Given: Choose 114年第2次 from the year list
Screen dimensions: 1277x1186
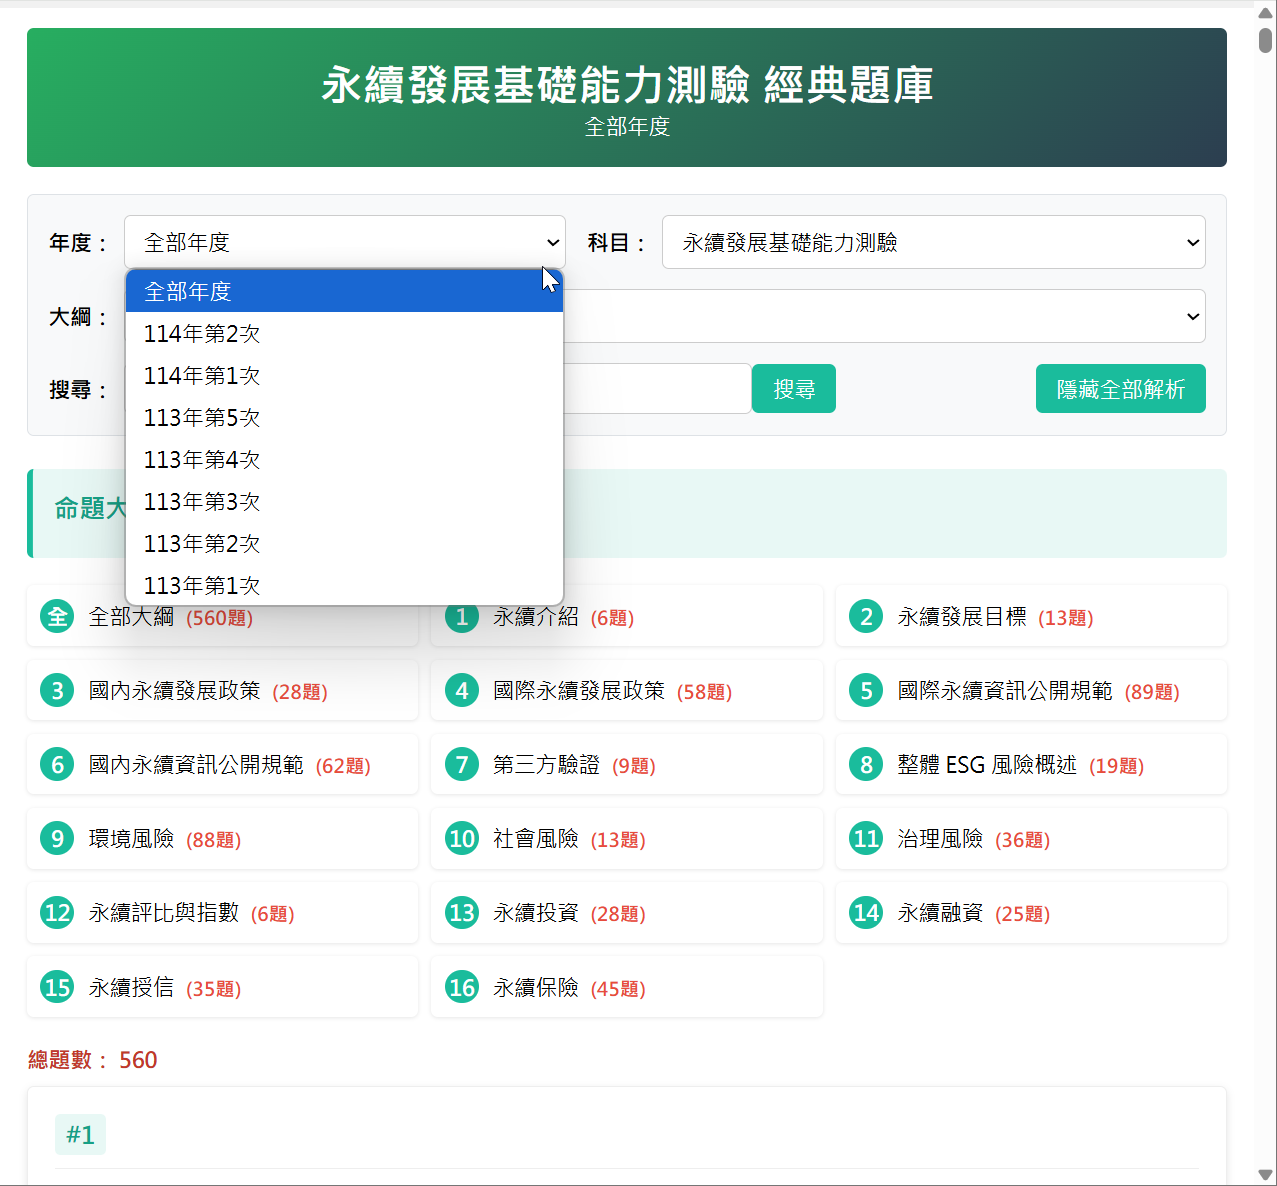Looking at the screenshot, I should 344,333.
